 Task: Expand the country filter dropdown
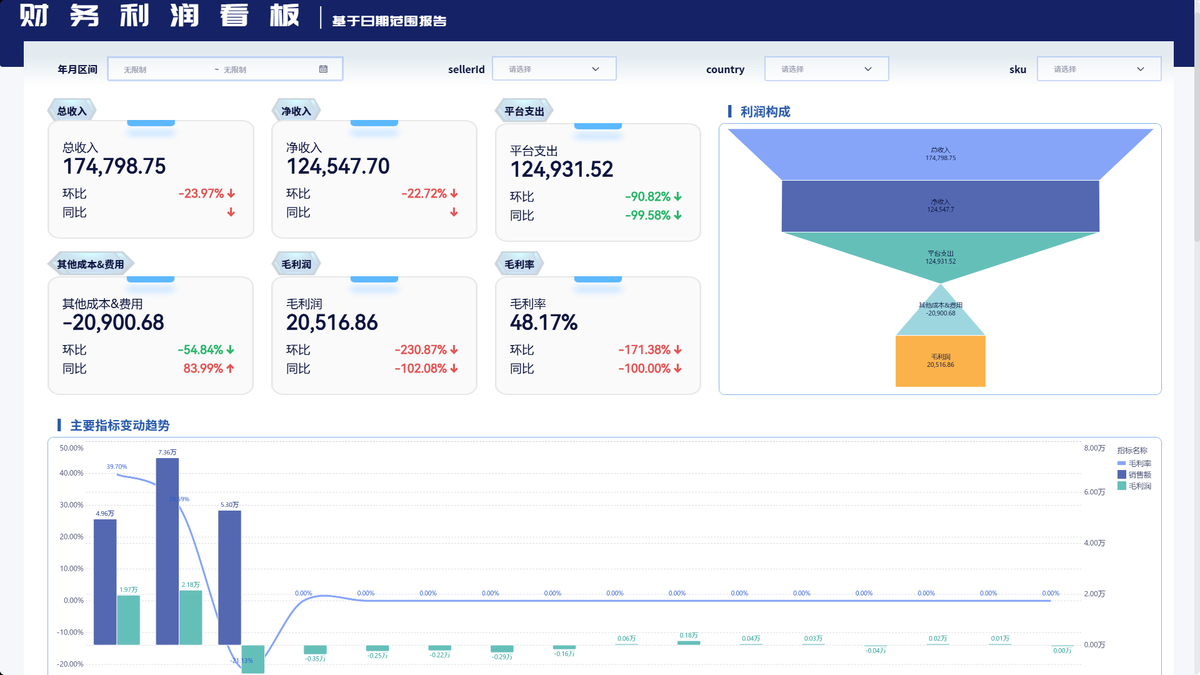(x=826, y=69)
